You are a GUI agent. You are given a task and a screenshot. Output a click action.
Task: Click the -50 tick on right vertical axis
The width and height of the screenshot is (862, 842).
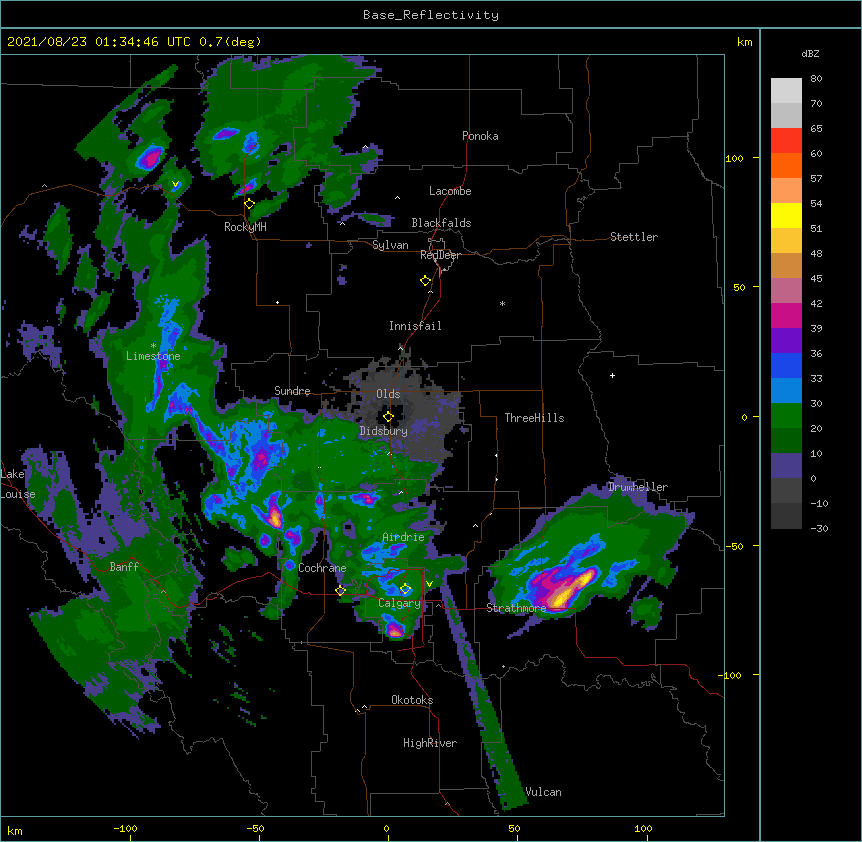tap(734, 546)
